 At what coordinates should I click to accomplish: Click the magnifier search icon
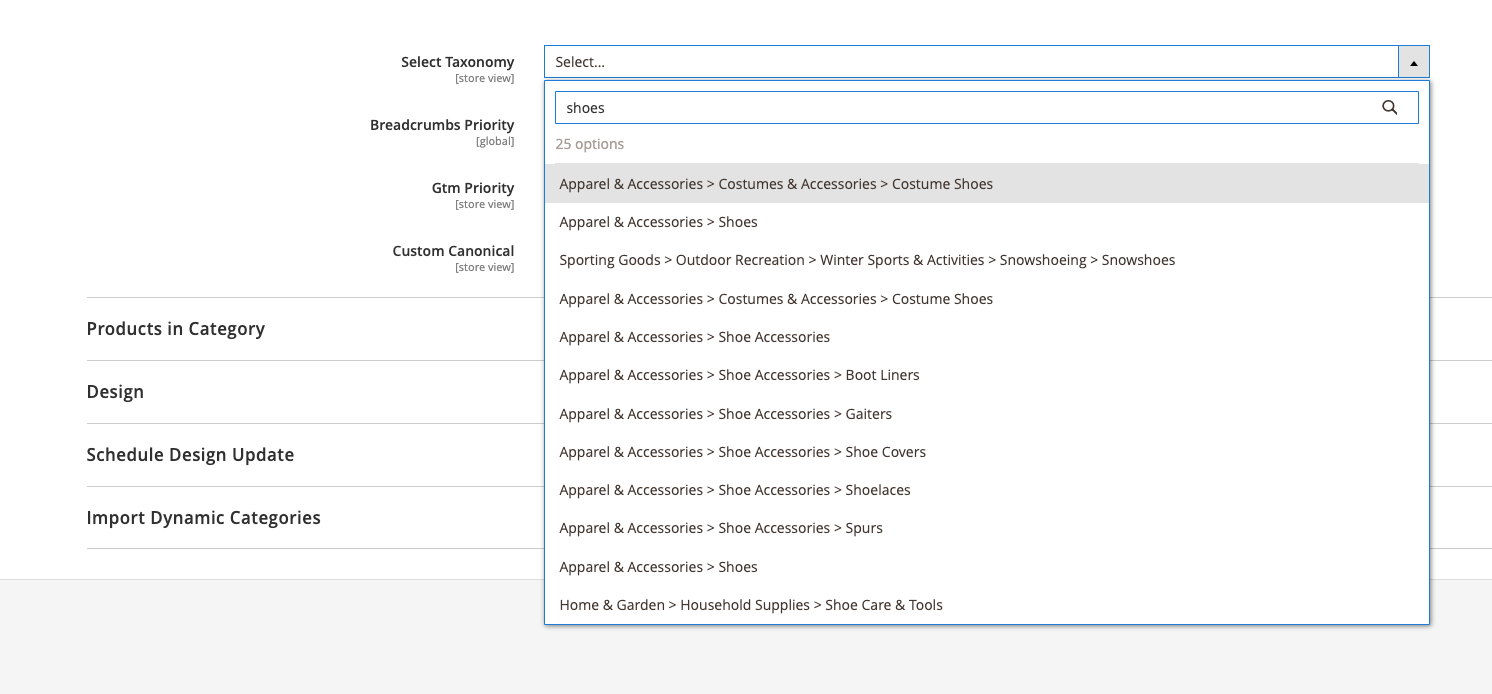click(x=1389, y=108)
